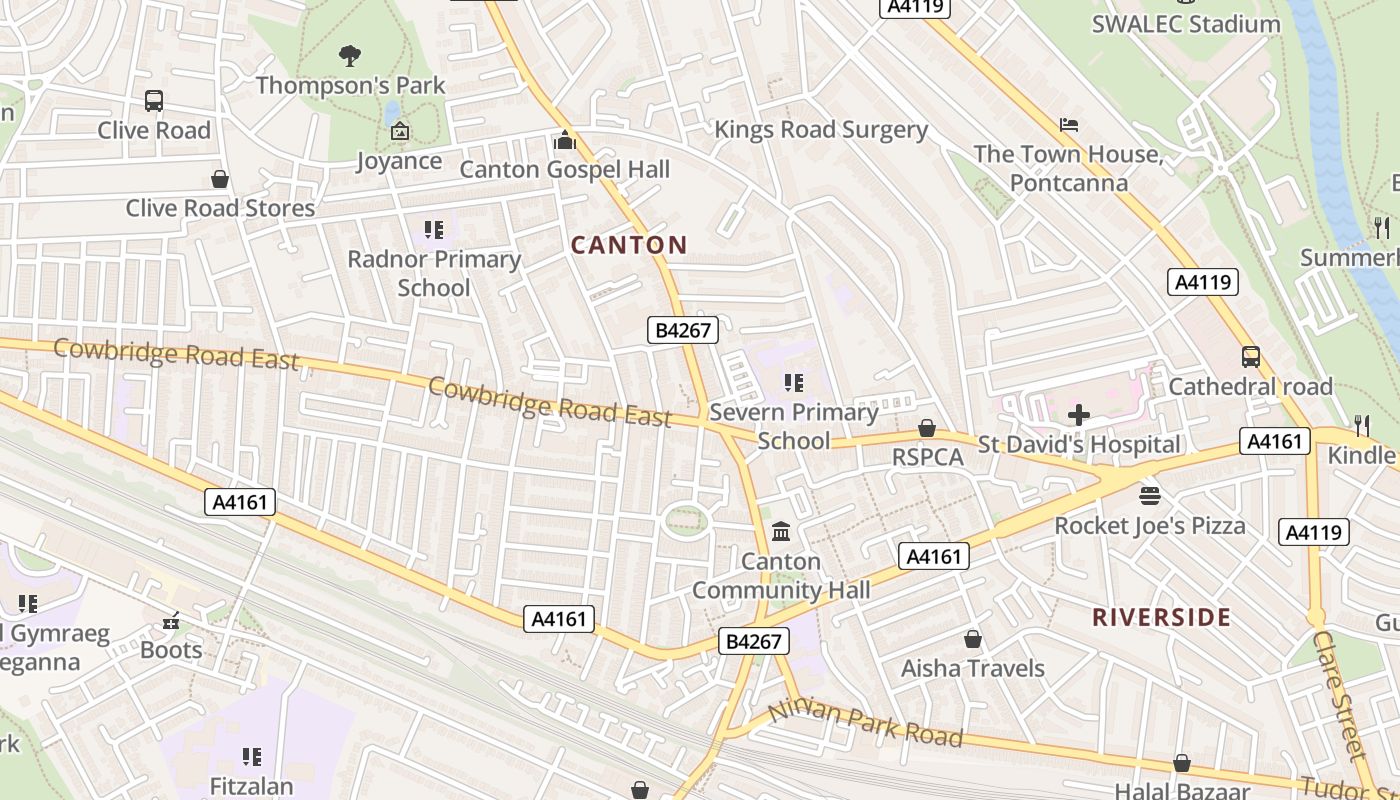The height and width of the screenshot is (800, 1400).
Task: Click the Clive Road Stores shop icon
Action: pos(220,179)
